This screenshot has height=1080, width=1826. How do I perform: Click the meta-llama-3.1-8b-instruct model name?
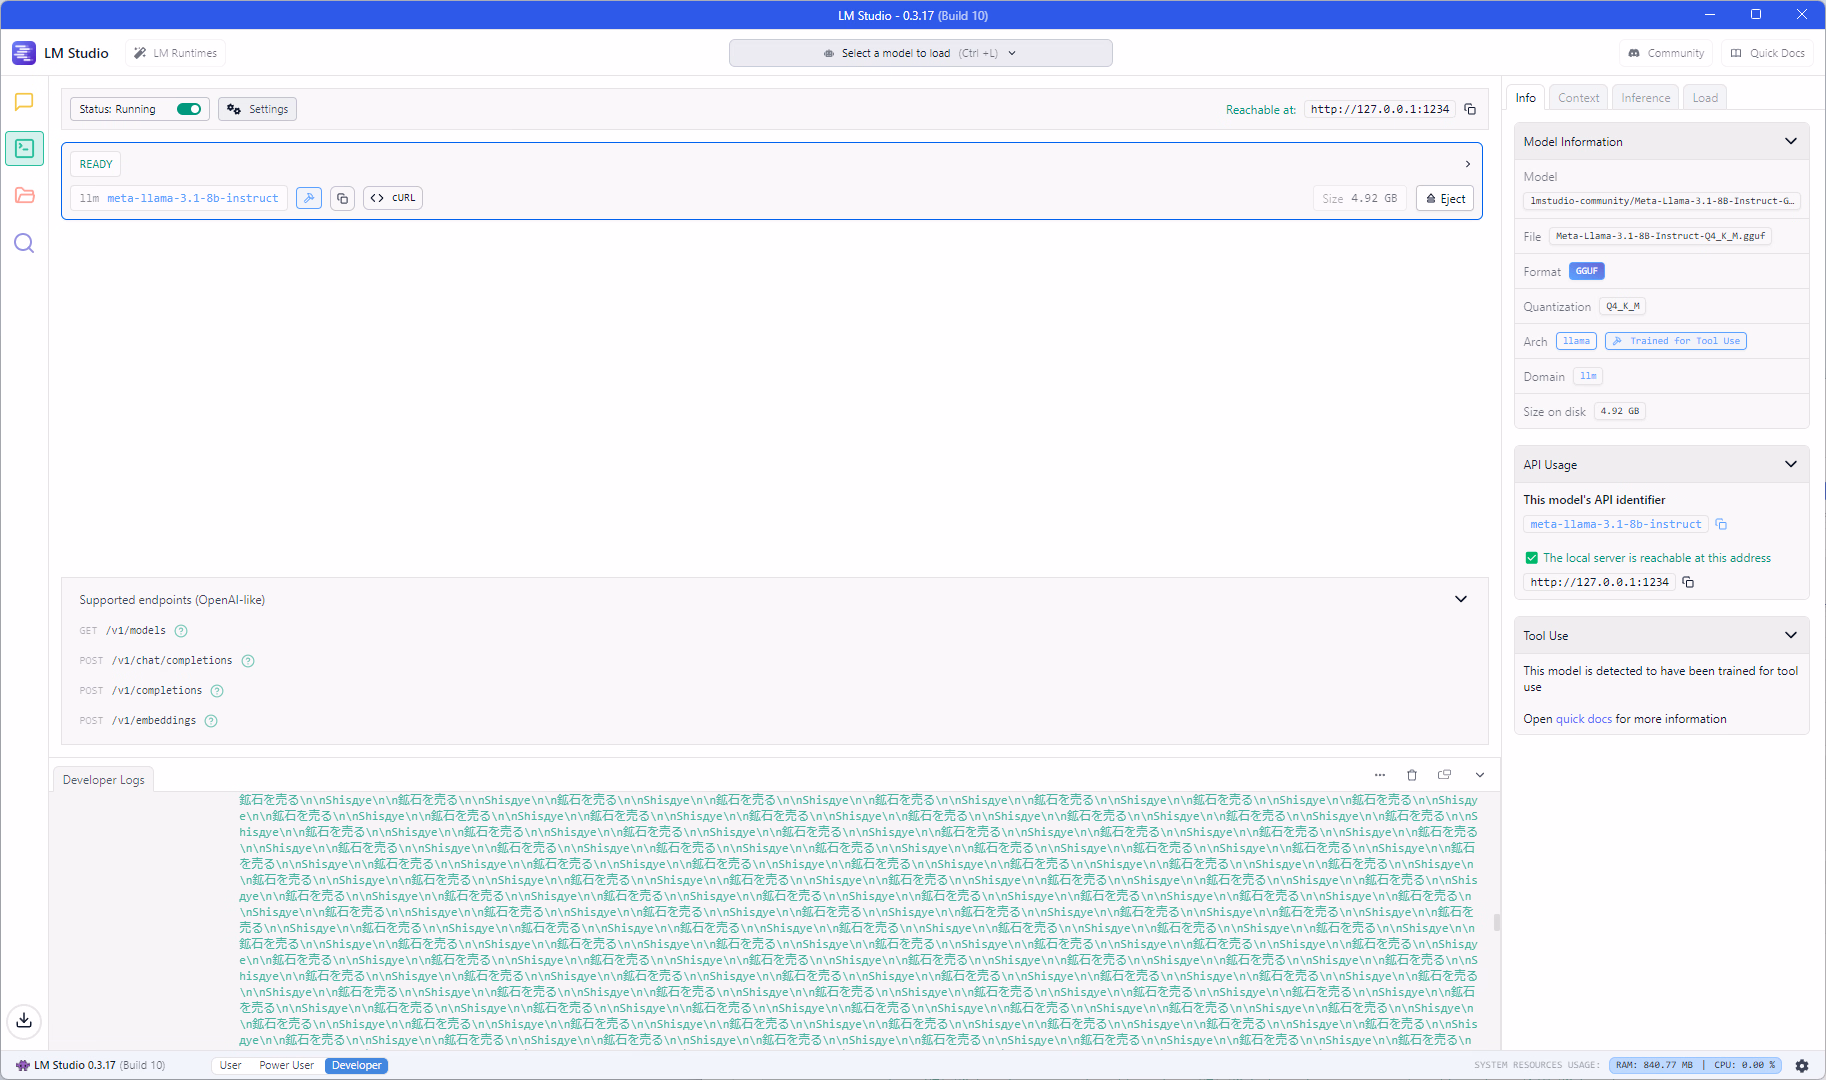[193, 198]
